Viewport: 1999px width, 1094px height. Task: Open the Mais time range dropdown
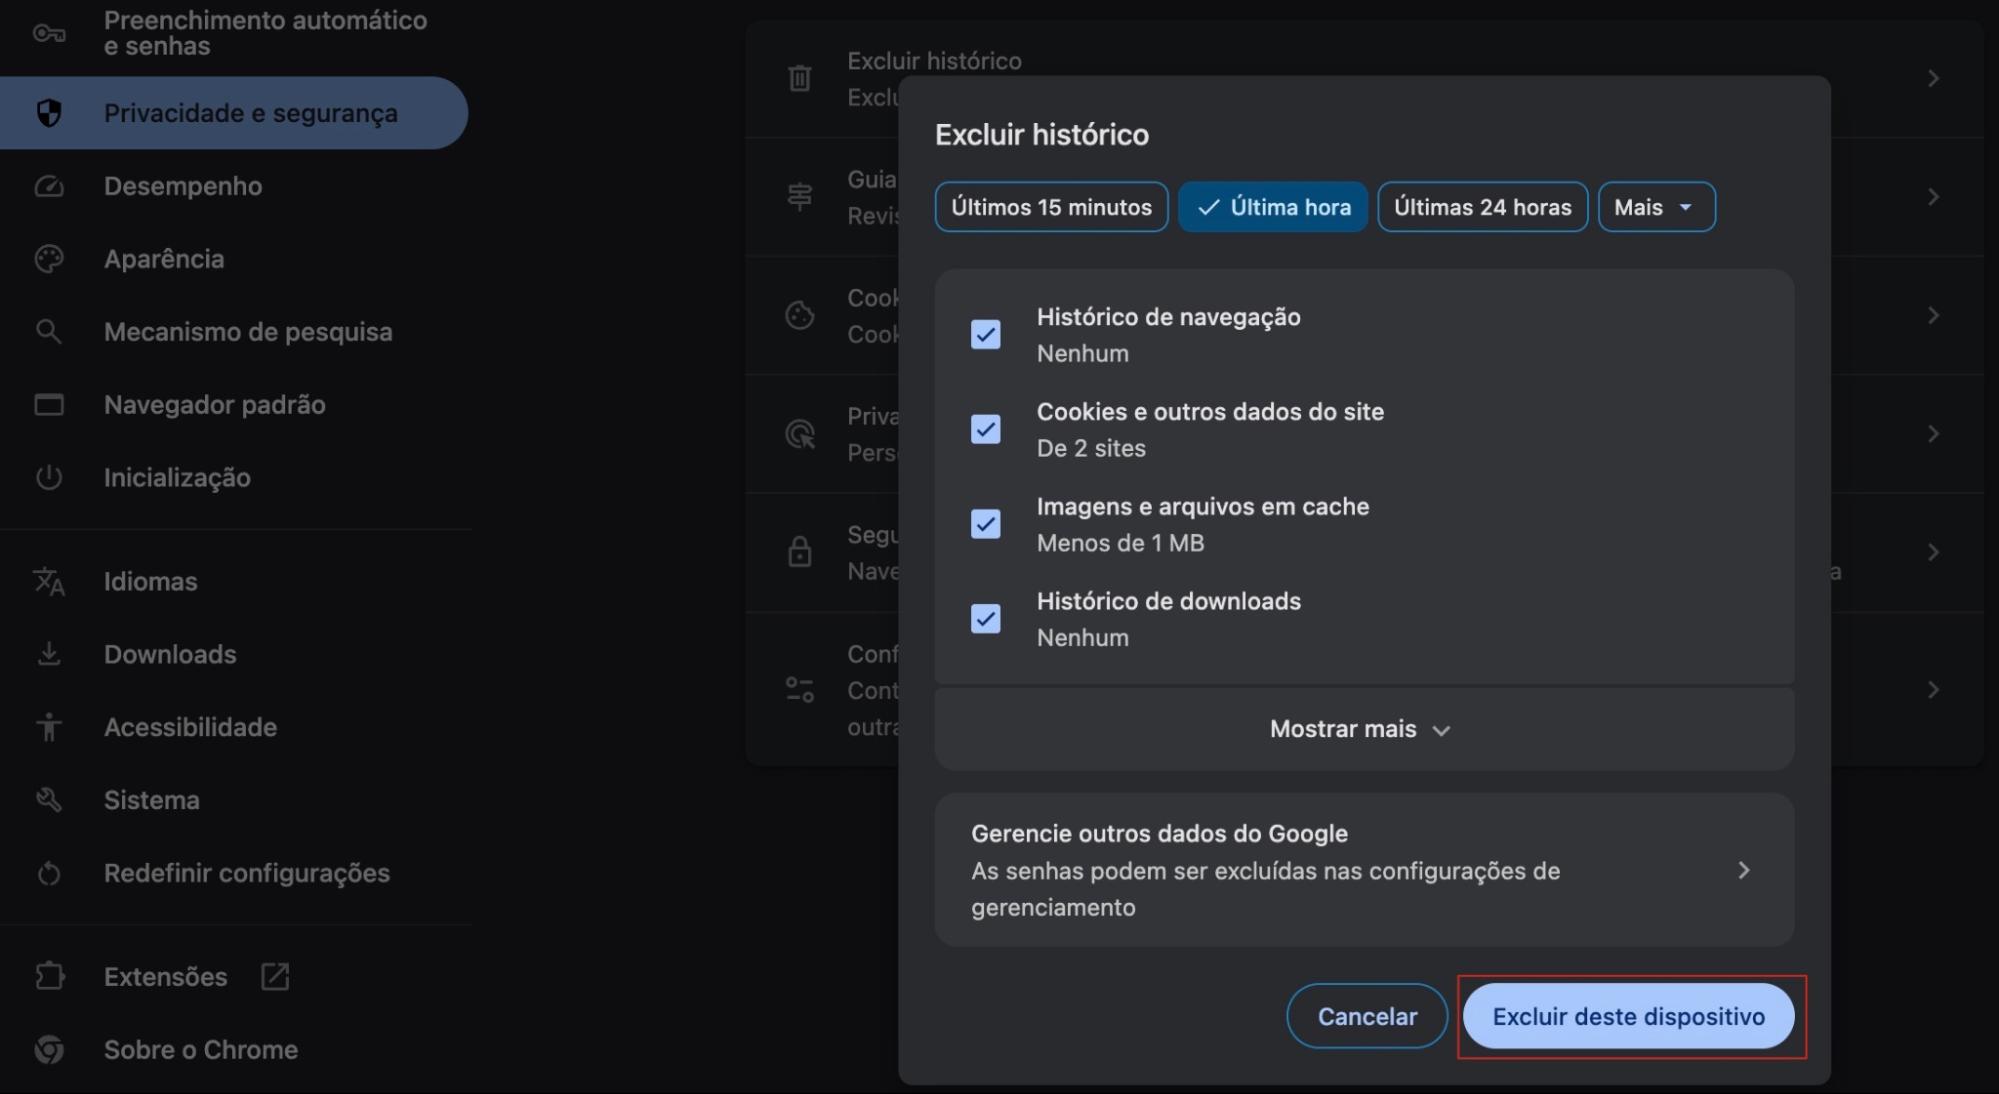[1655, 207]
